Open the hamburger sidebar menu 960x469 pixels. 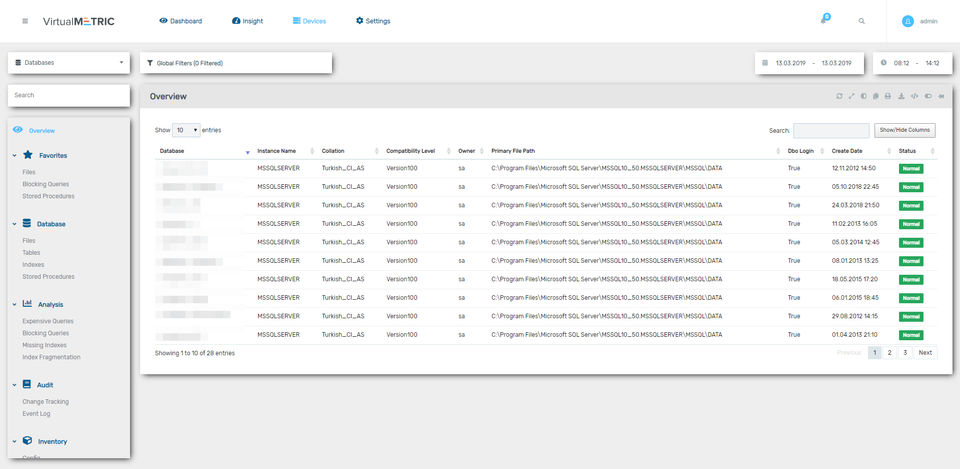(x=25, y=21)
